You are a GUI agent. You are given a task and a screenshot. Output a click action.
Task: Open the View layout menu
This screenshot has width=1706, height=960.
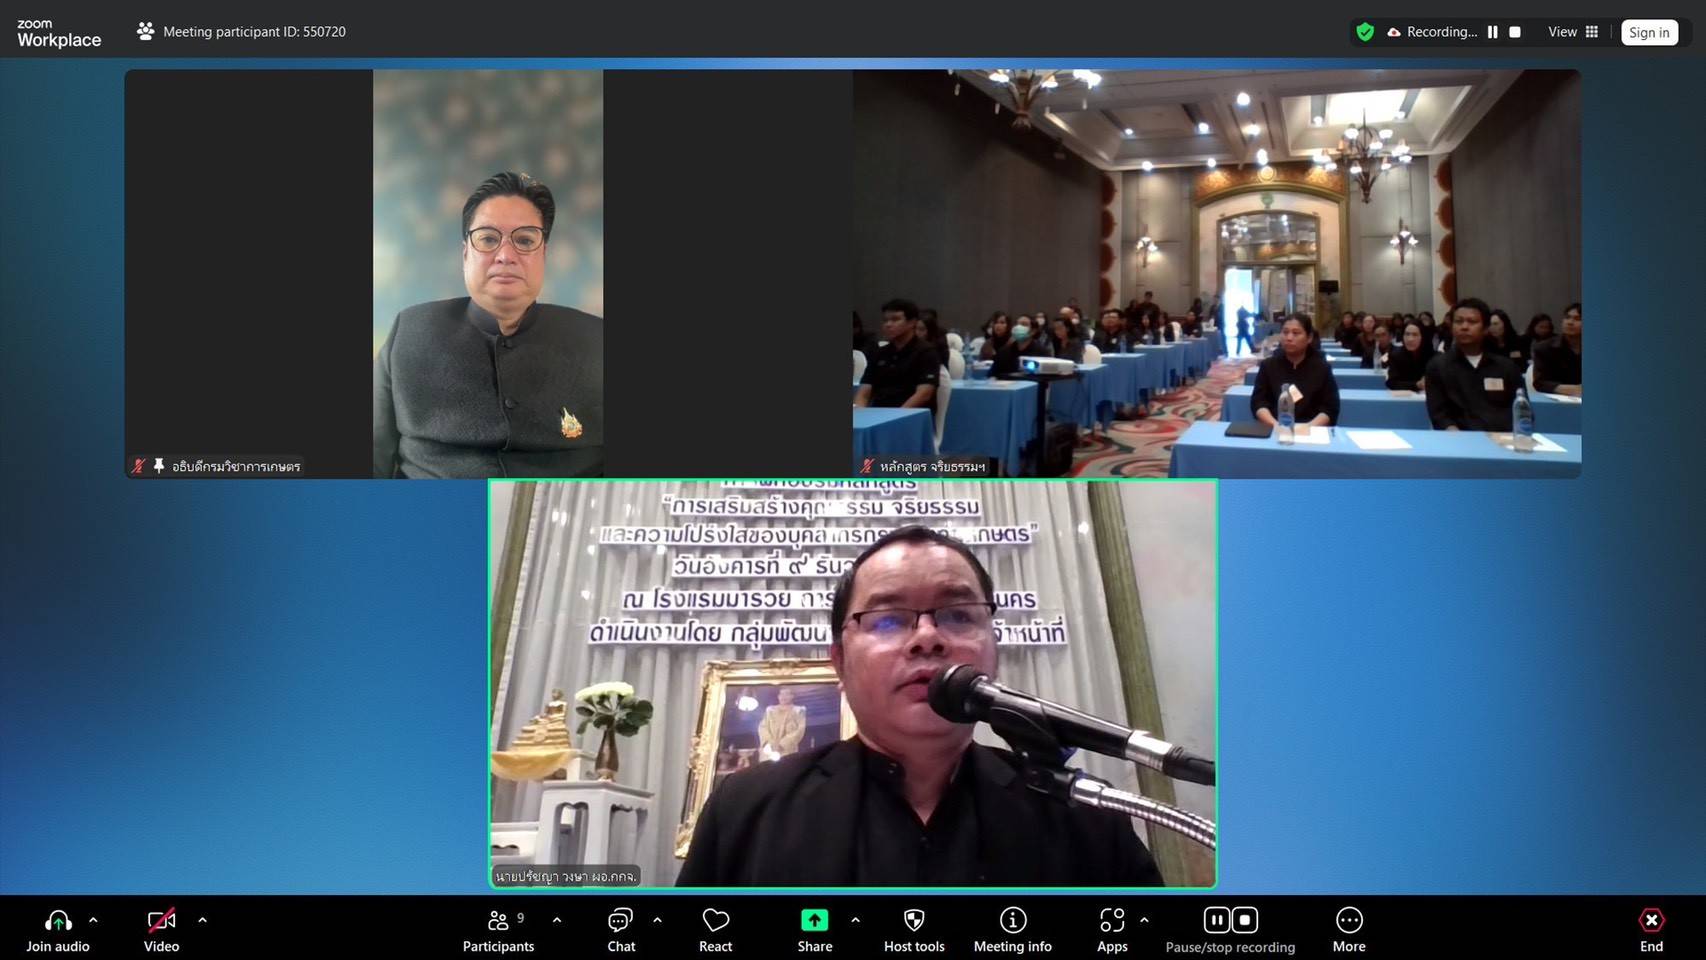tap(1573, 32)
